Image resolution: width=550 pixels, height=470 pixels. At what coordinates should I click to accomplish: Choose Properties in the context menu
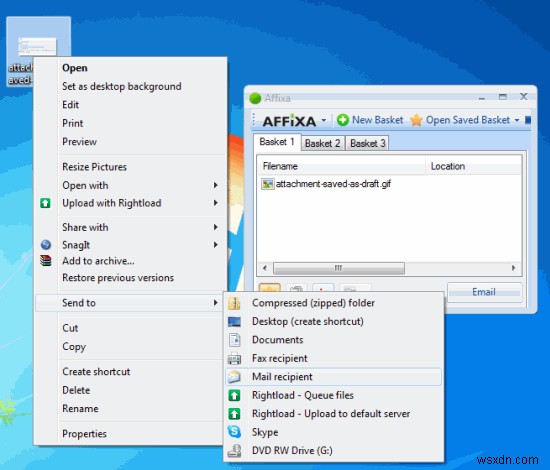click(85, 434)
